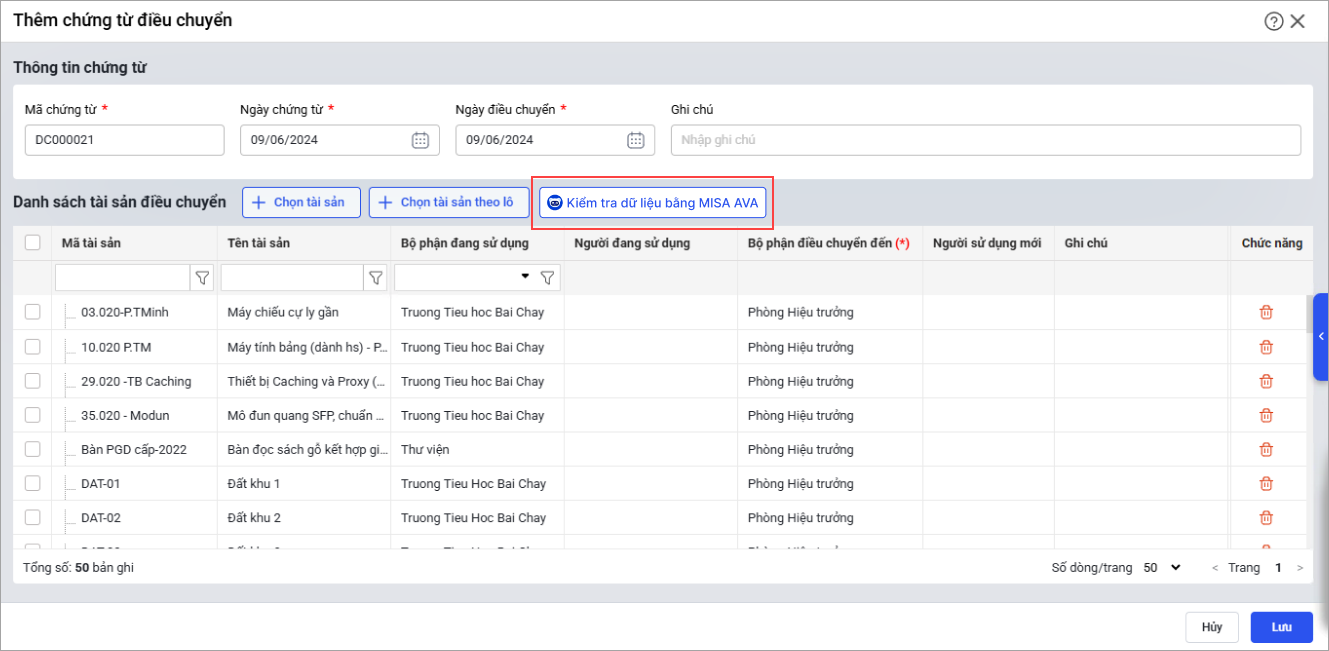
Task: Click filter icon for Tên tài sản column
Action: pyautogui.click(x=376, y=278)
